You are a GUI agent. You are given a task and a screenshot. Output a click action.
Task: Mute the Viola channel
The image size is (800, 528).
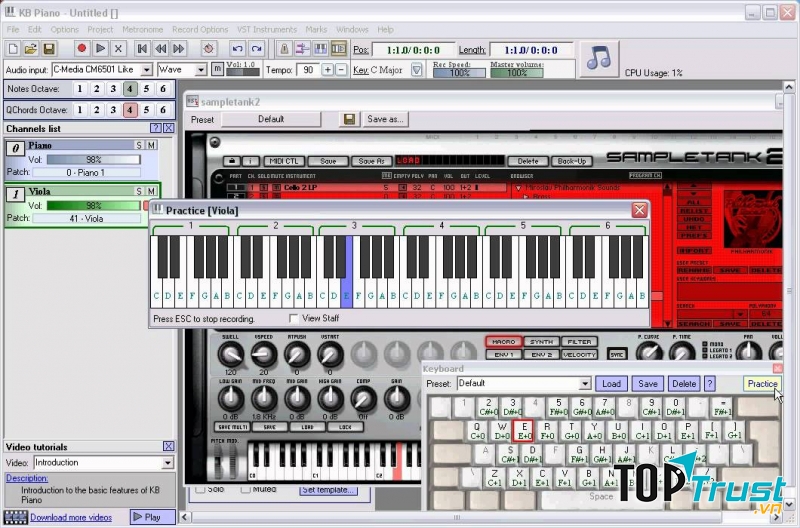(x=152, y=191)
